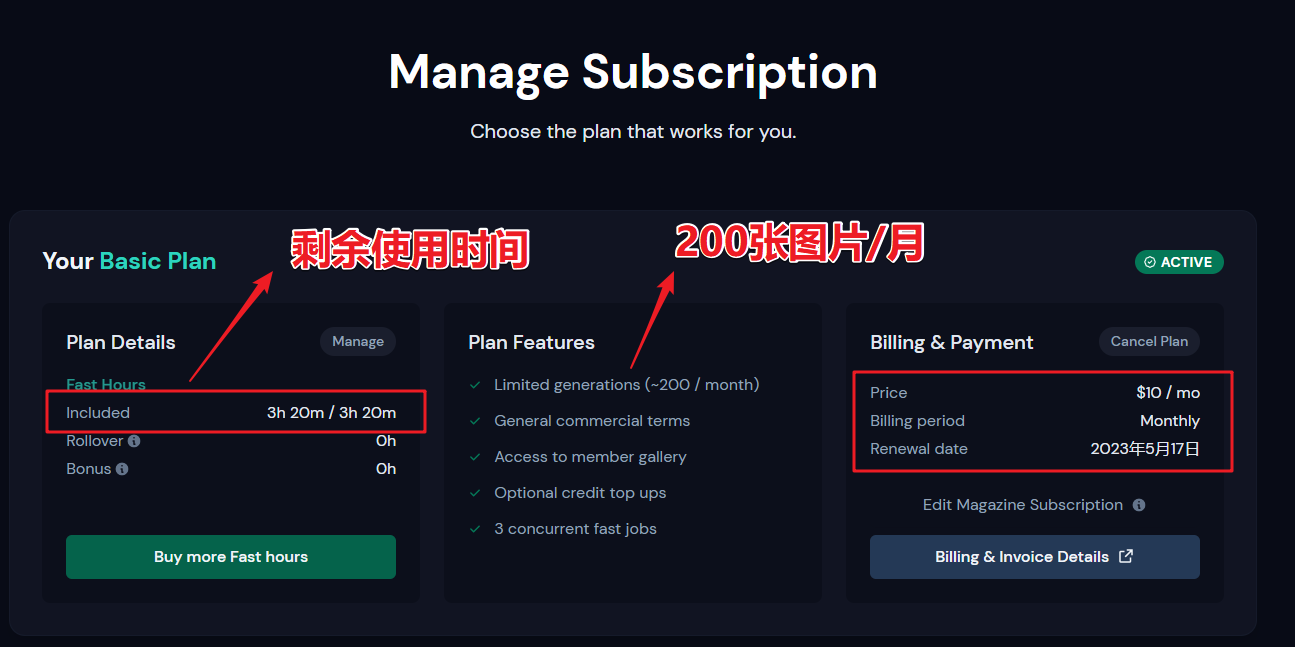This screenshot has width=1295, height=647.
Task: Click the checkmark beside Limited generations
Action: click(x=475, y=385)
